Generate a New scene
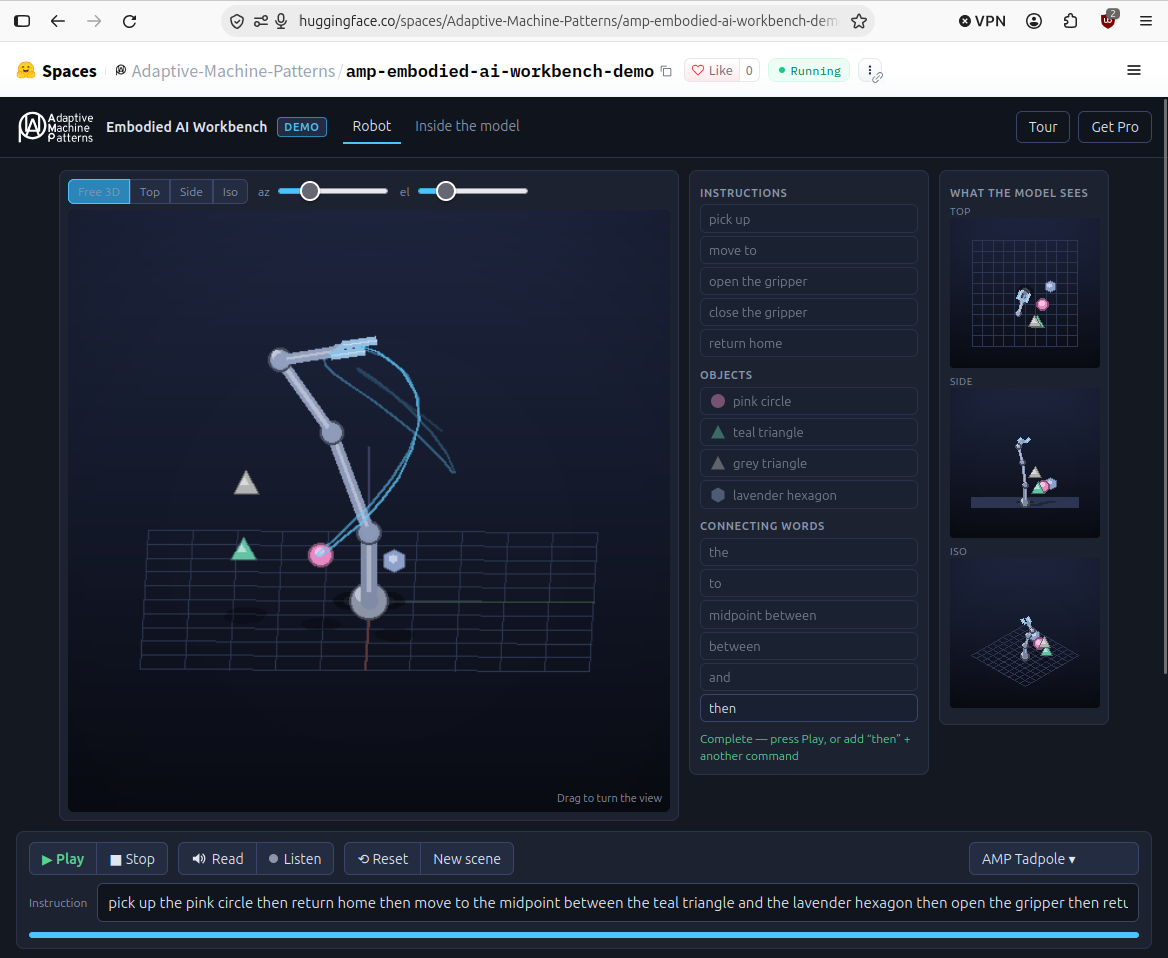This screenshot has height=958, width=1168. pos(467,859)
